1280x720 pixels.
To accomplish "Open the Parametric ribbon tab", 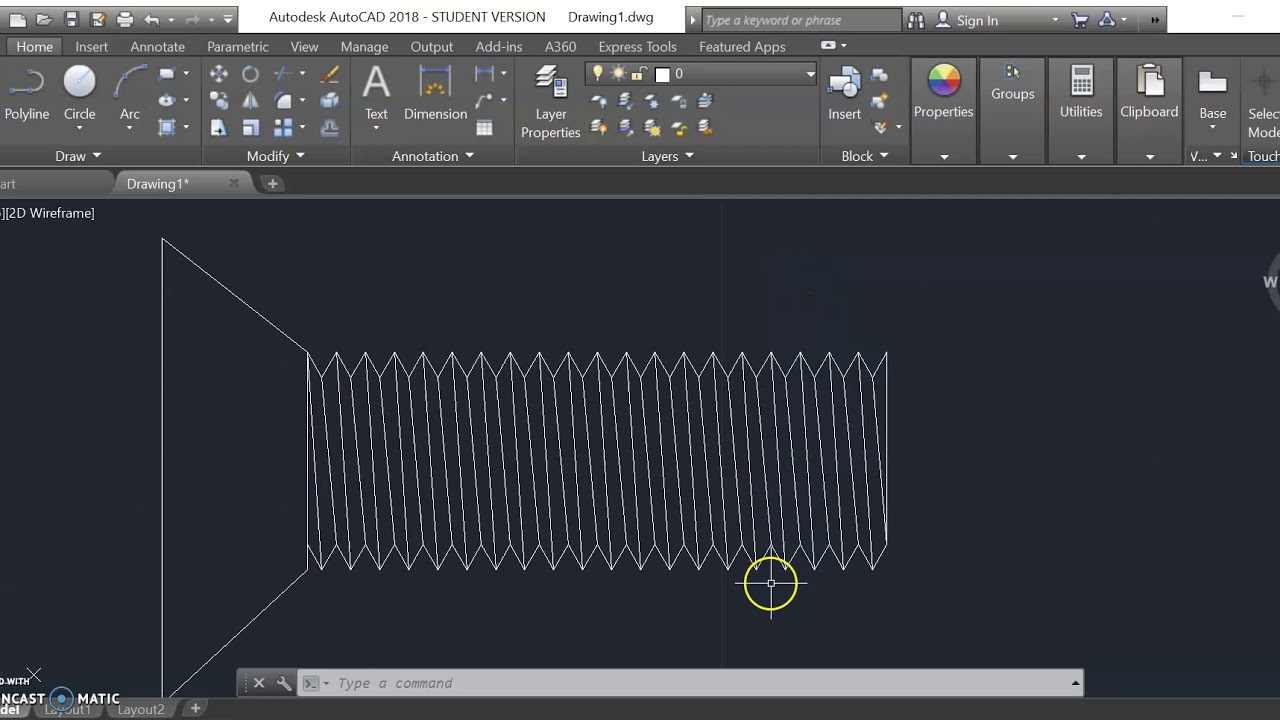I will pos(237,47).
